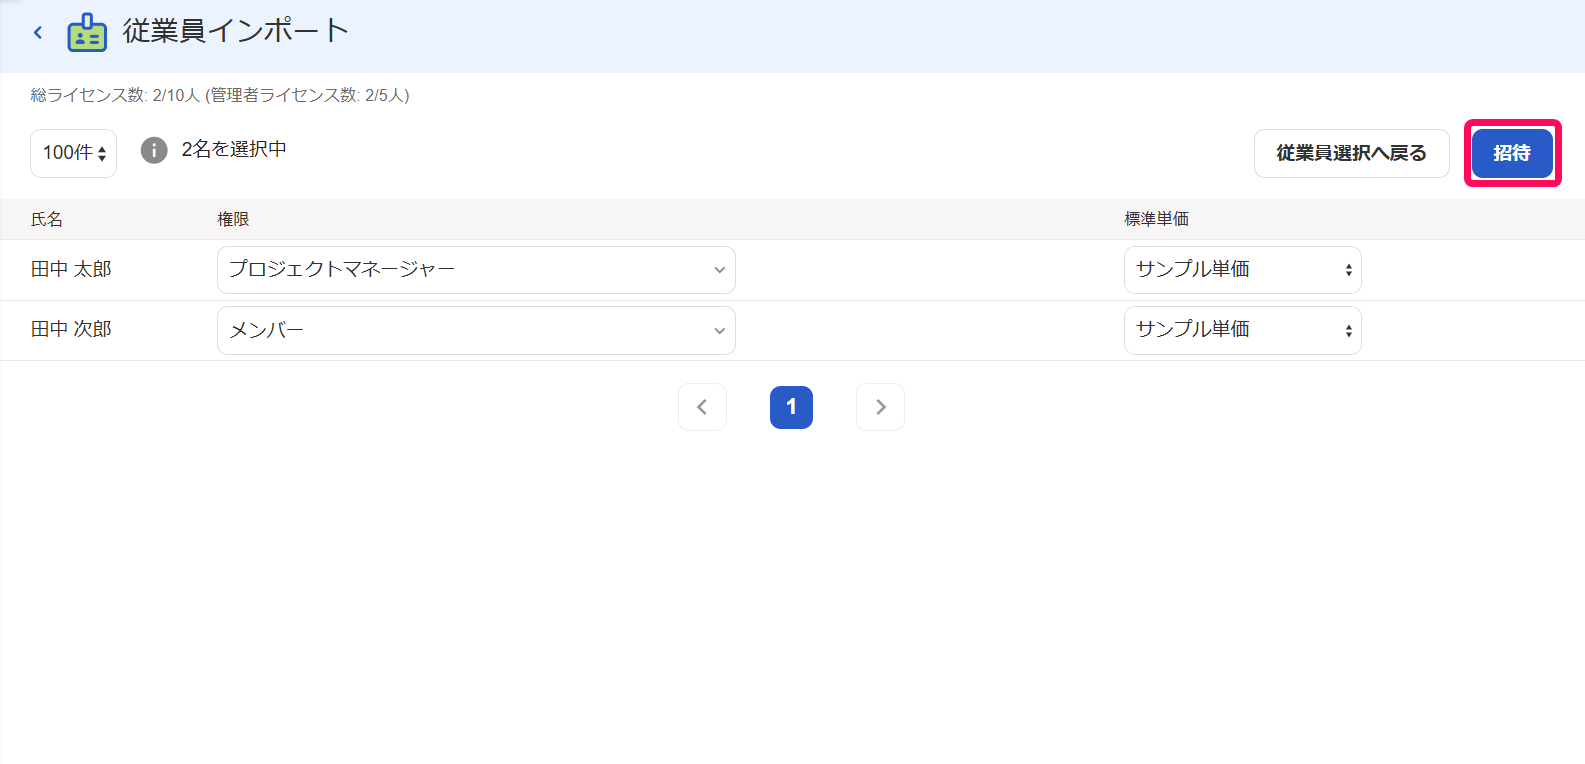This screenshot has width=1585, height=764.
Task: Click the 氏名 column header
Action: tap(47, 219)
